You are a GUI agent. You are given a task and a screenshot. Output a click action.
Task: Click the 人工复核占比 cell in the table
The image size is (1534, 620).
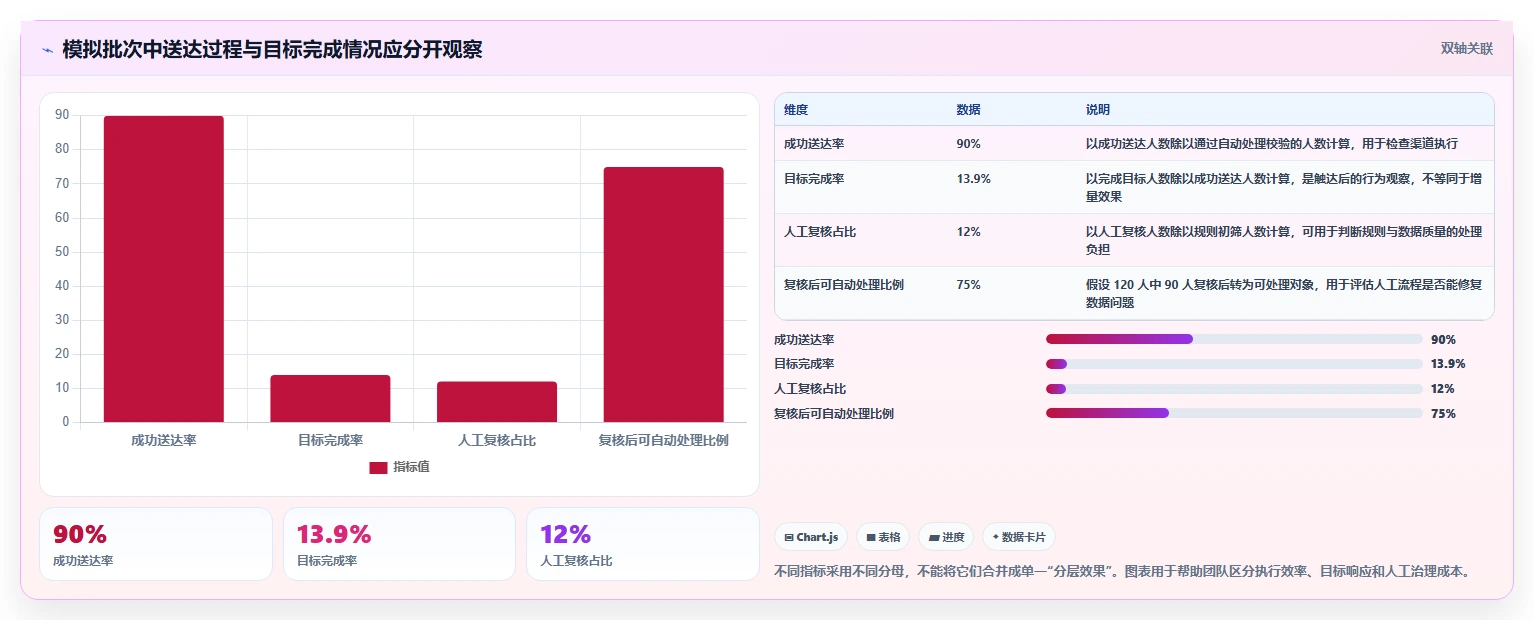point(820,232)
